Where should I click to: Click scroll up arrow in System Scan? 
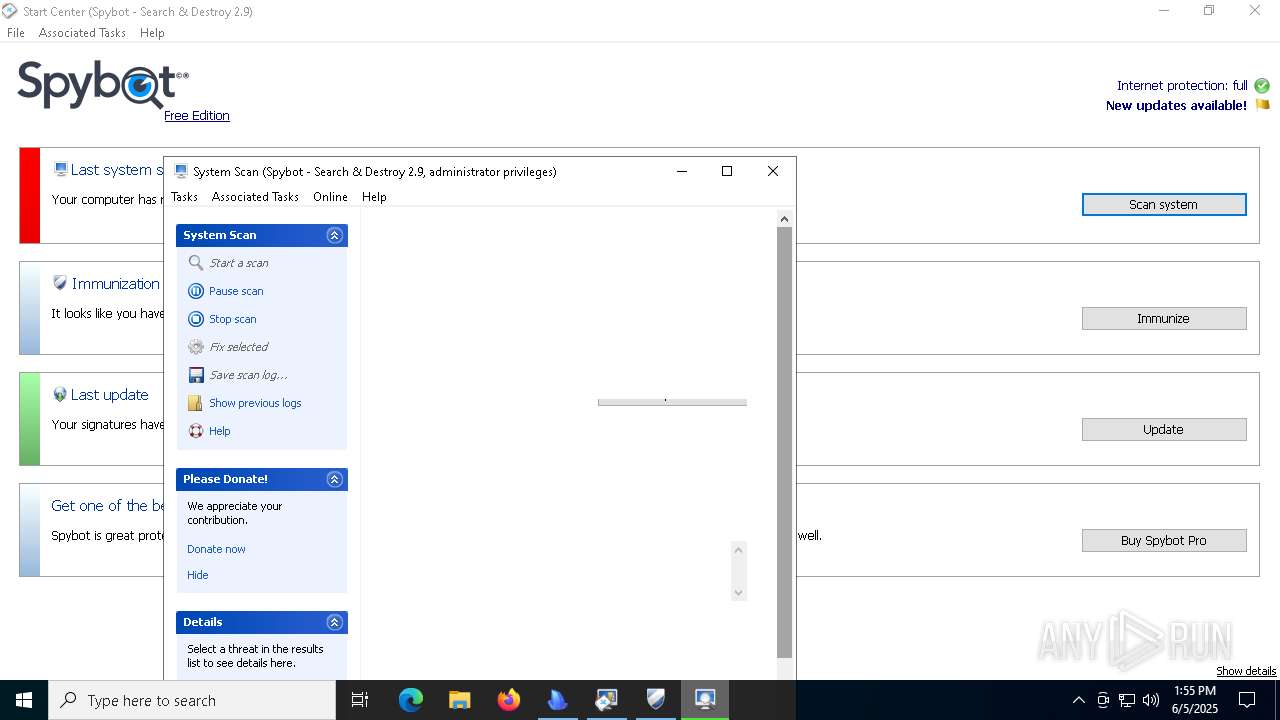click(785, 219)
